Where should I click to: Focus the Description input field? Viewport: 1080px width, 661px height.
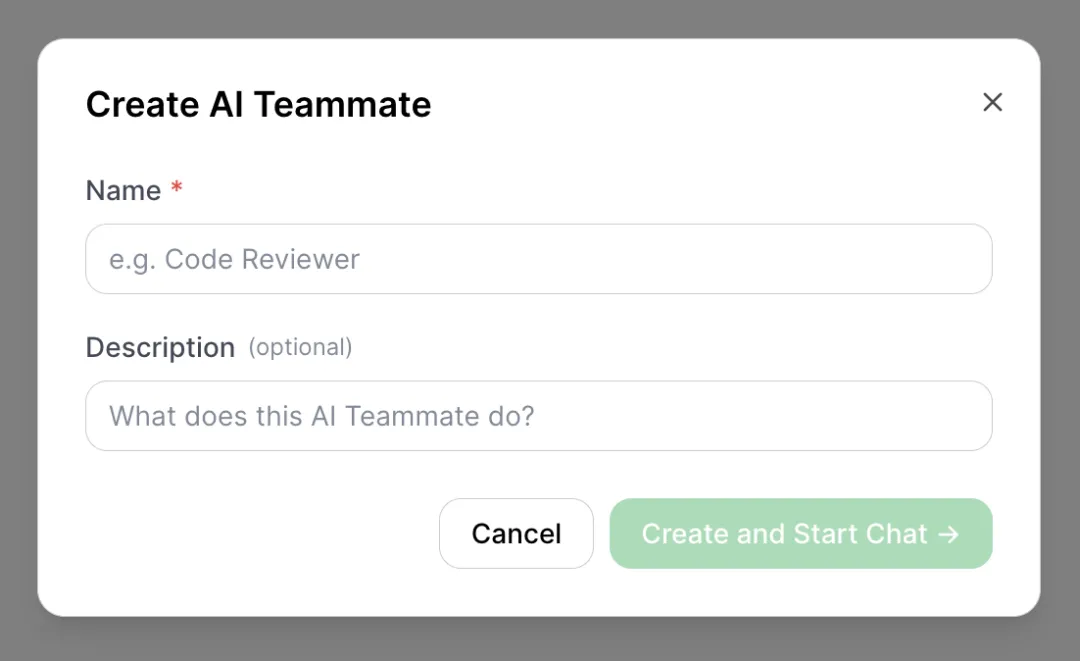pyautogui.click(x=538, y=416)
